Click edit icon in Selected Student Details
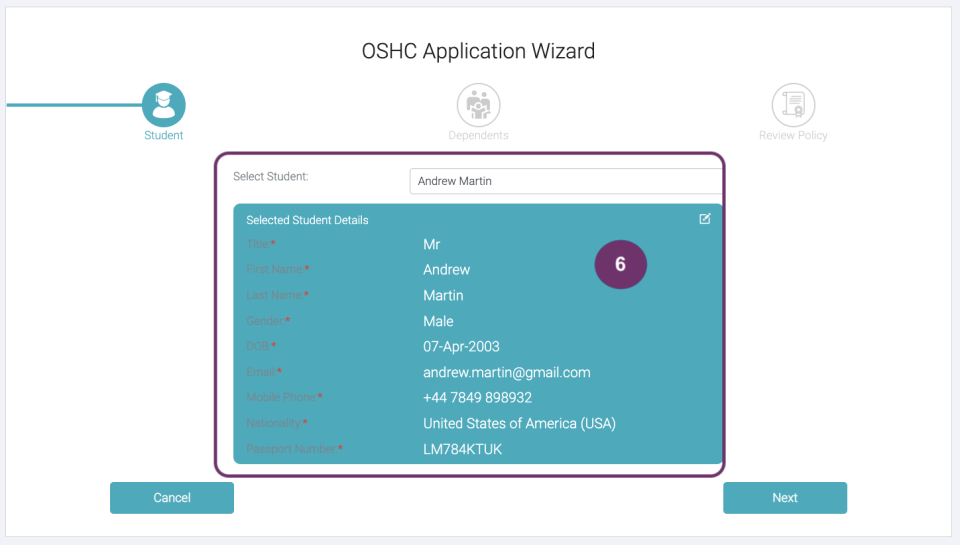Screen dimensions: 960x545 [705, 219]
